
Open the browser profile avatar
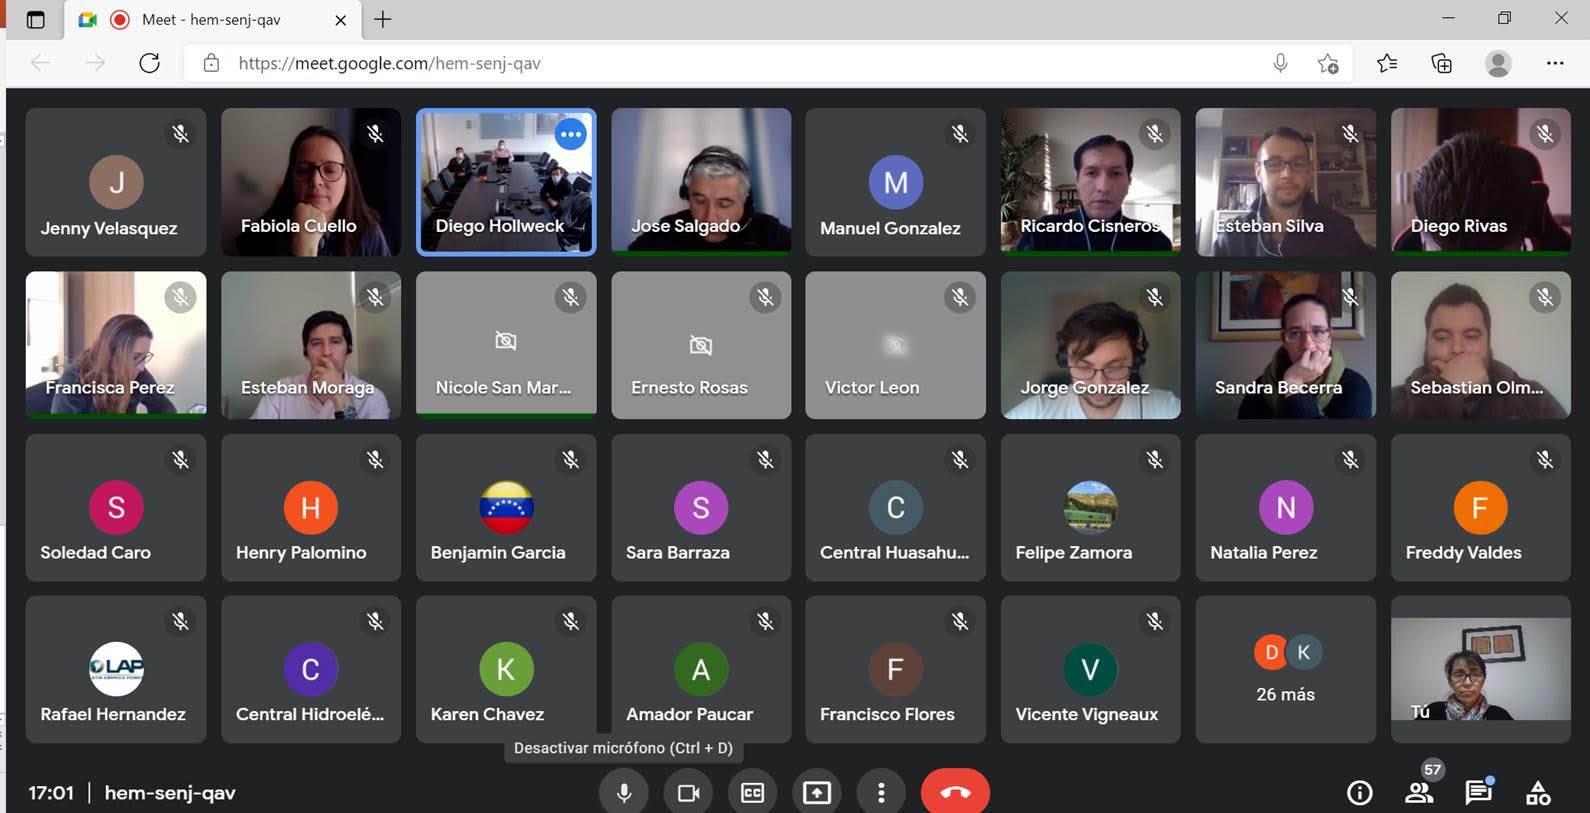tap(1498, 63)
